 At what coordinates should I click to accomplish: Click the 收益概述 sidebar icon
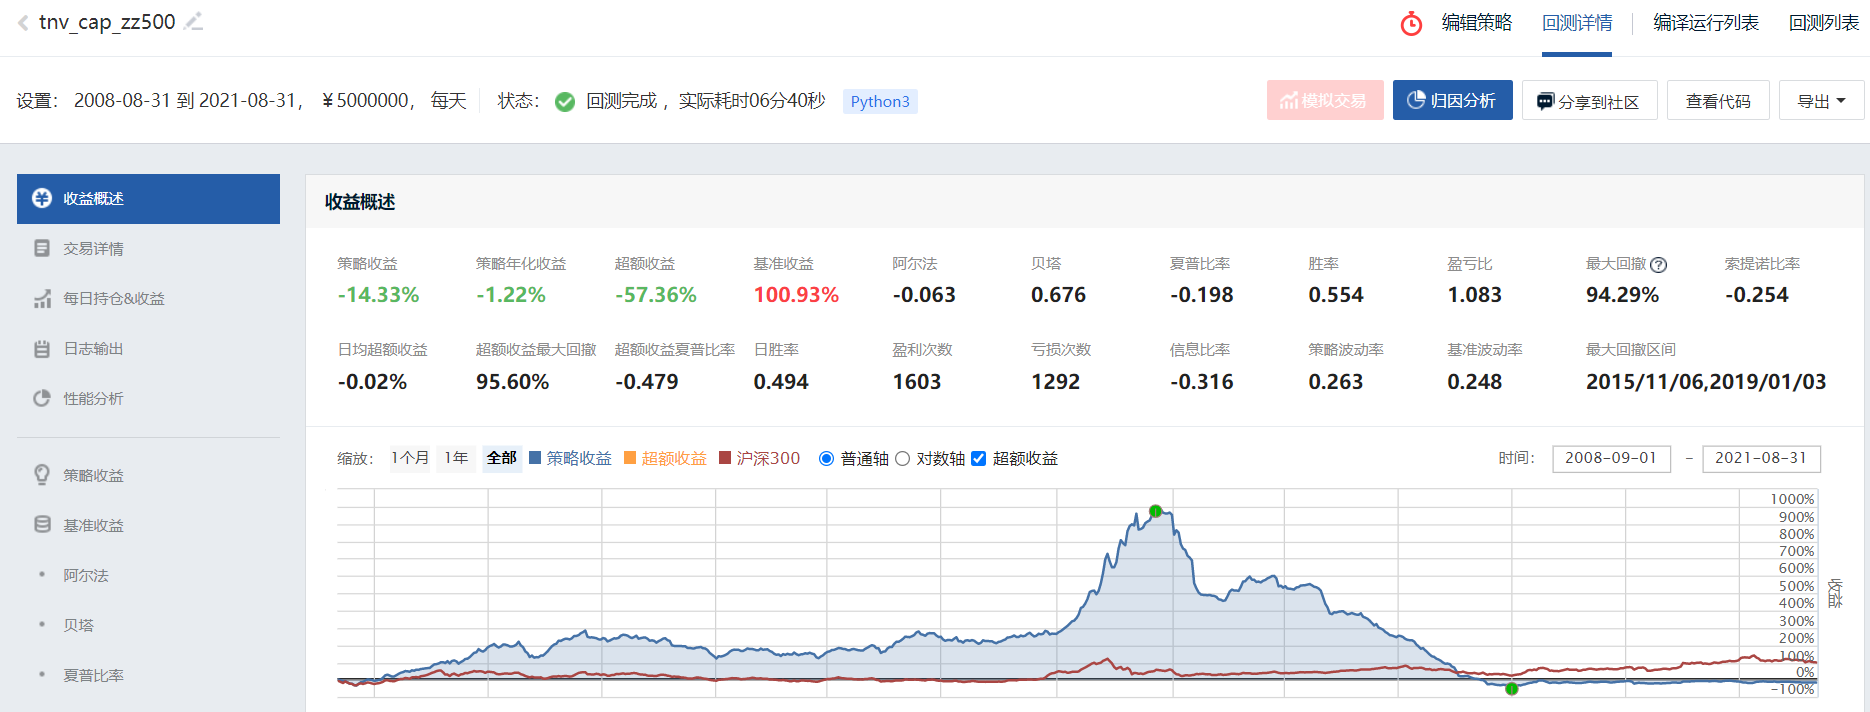(42, 198)
